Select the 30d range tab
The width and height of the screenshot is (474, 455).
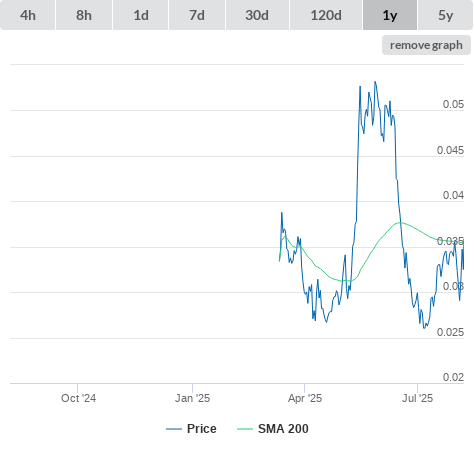pyautogui.click(x=257, y=15)
